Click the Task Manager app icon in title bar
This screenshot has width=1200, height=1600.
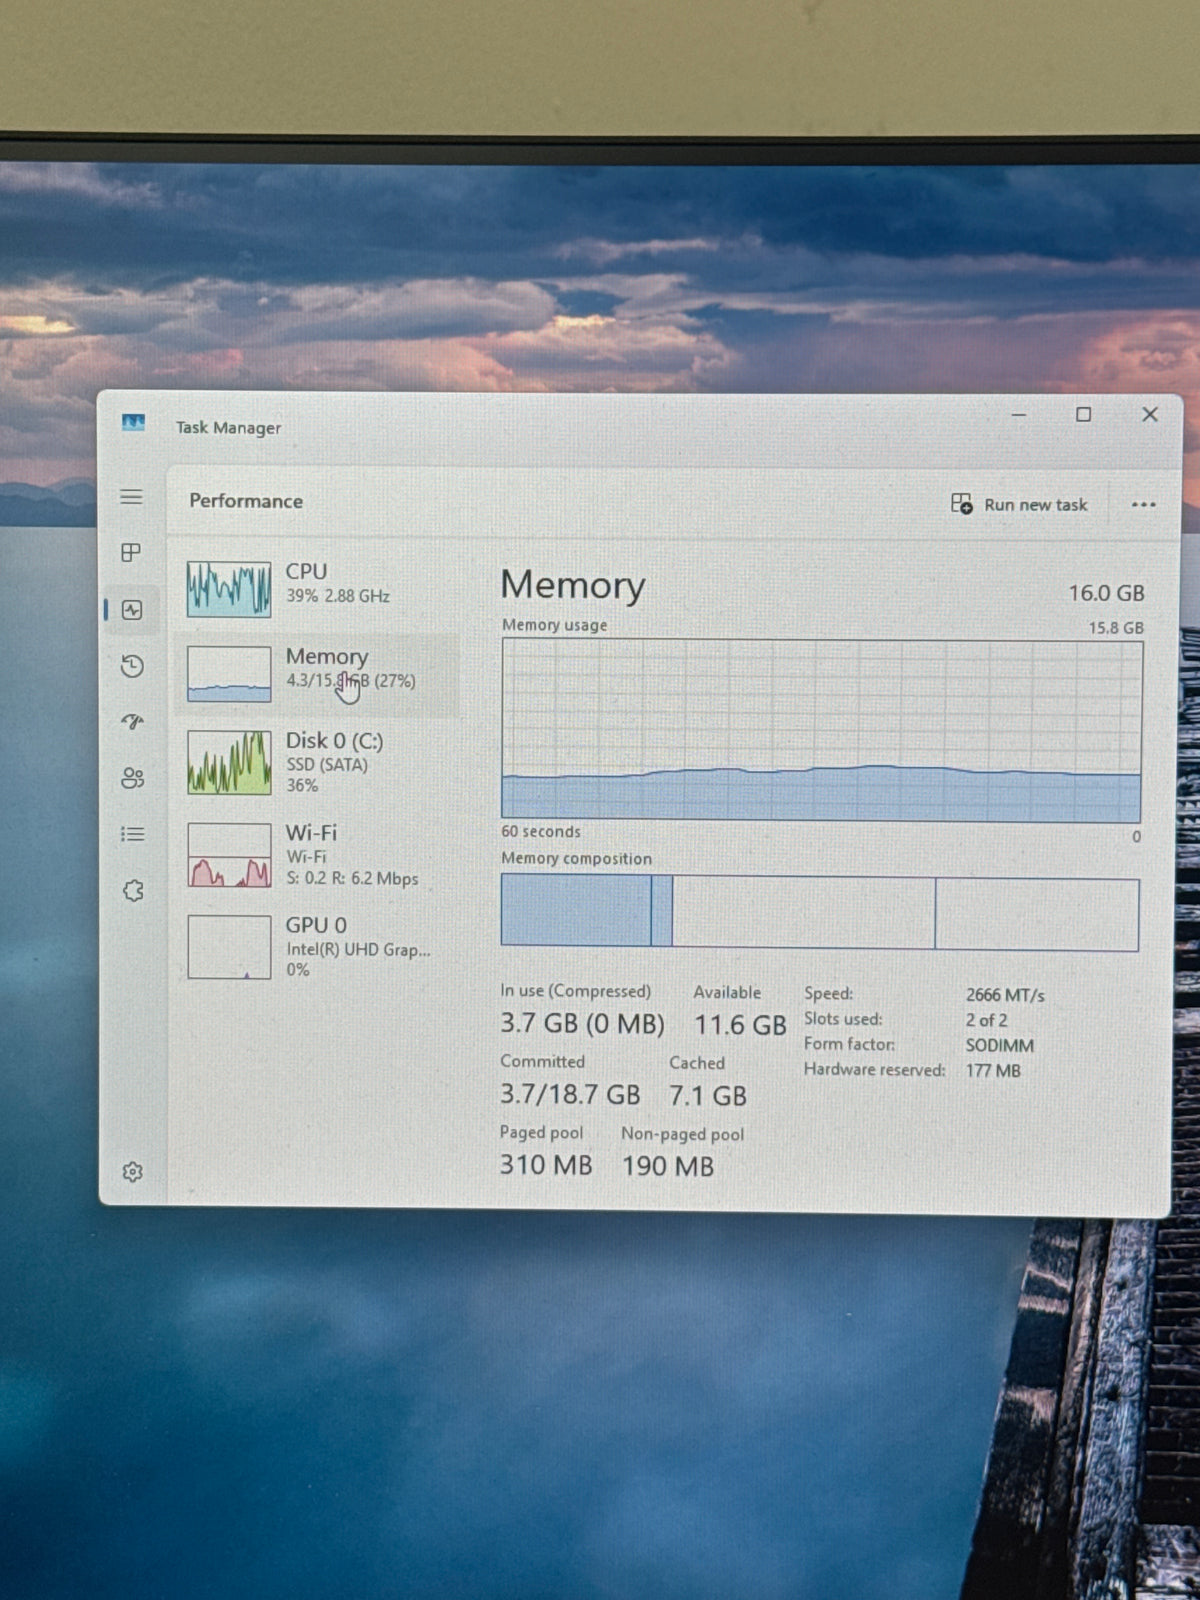point(133,423)
